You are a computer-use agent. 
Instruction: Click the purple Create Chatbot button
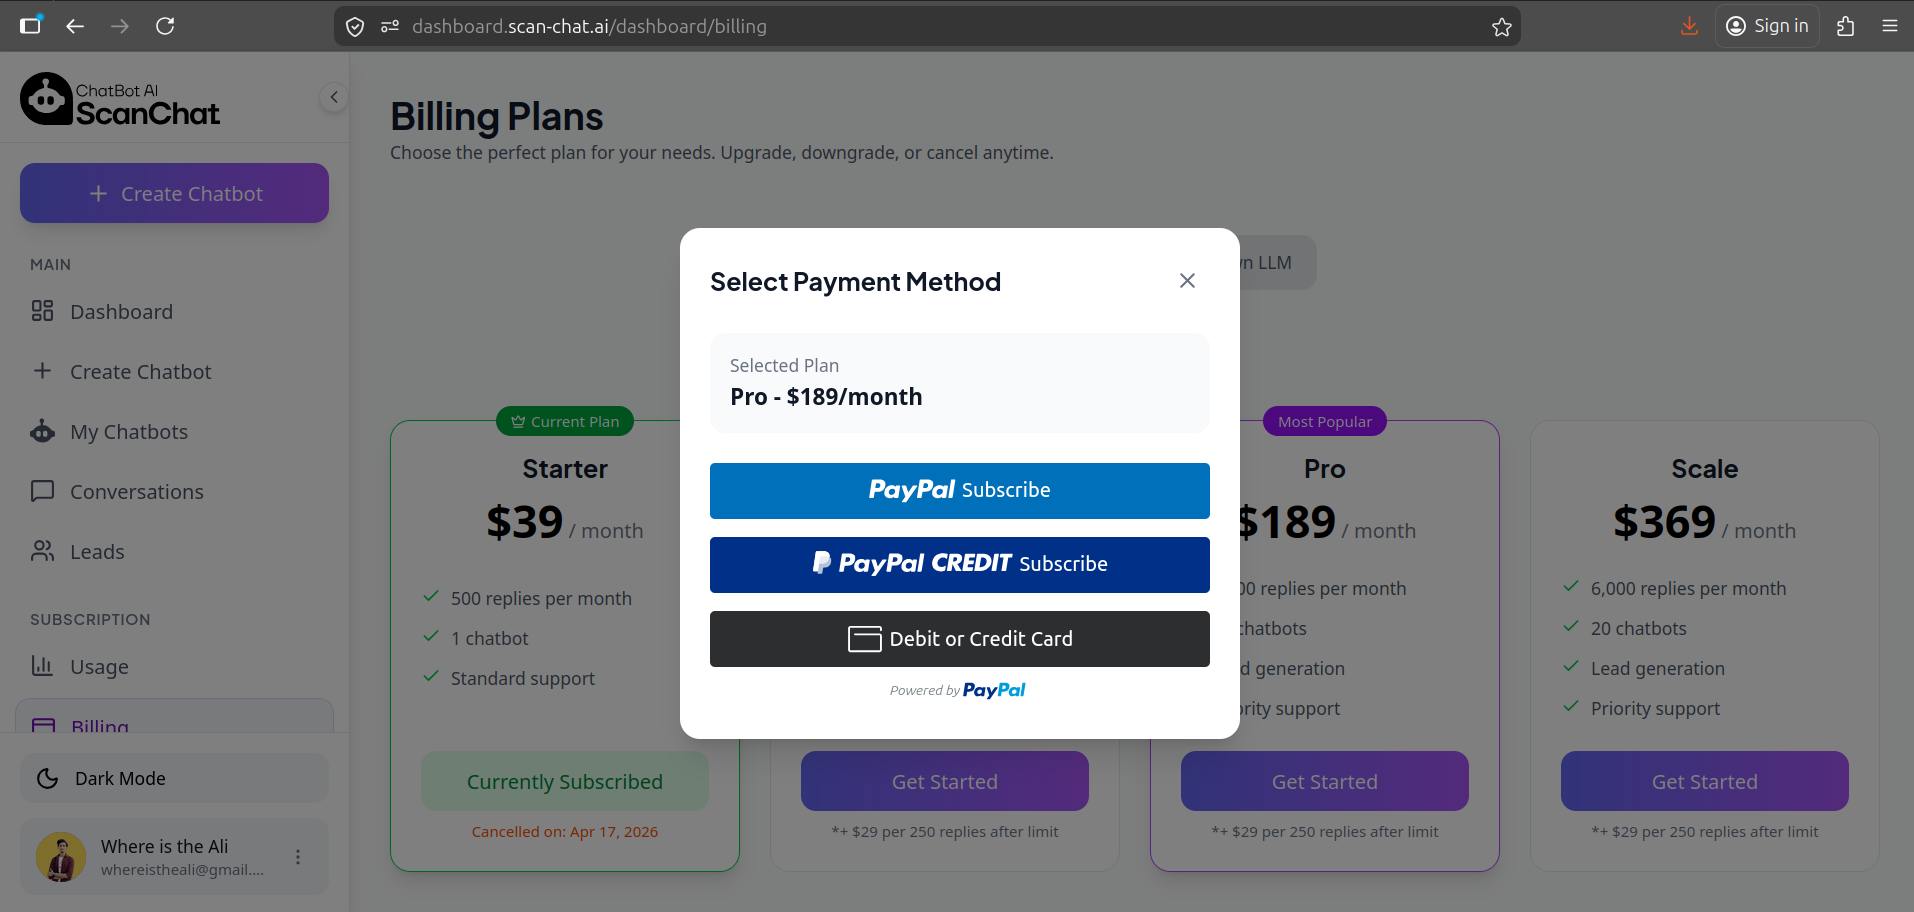[174, 193]
